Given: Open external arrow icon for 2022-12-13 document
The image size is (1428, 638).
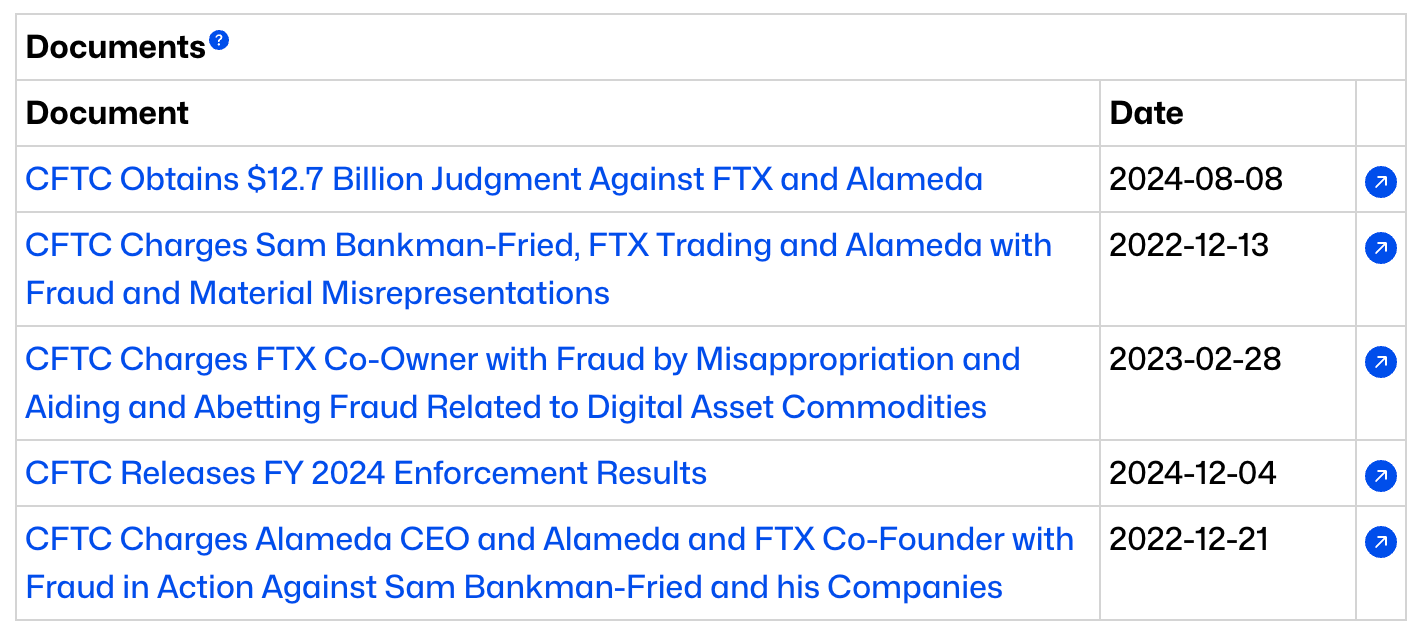Looking at the screenshot, I should tap(1380, 247).
